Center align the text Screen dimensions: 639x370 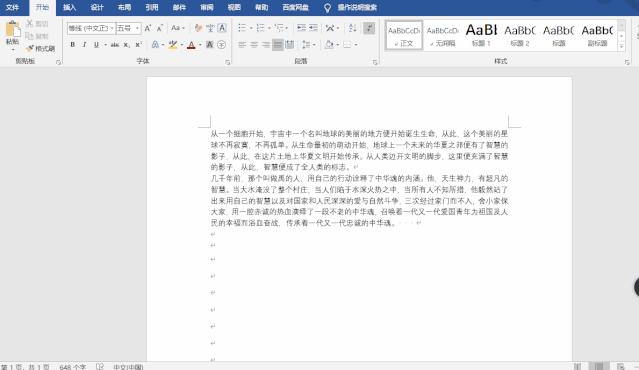pos(254,44)
